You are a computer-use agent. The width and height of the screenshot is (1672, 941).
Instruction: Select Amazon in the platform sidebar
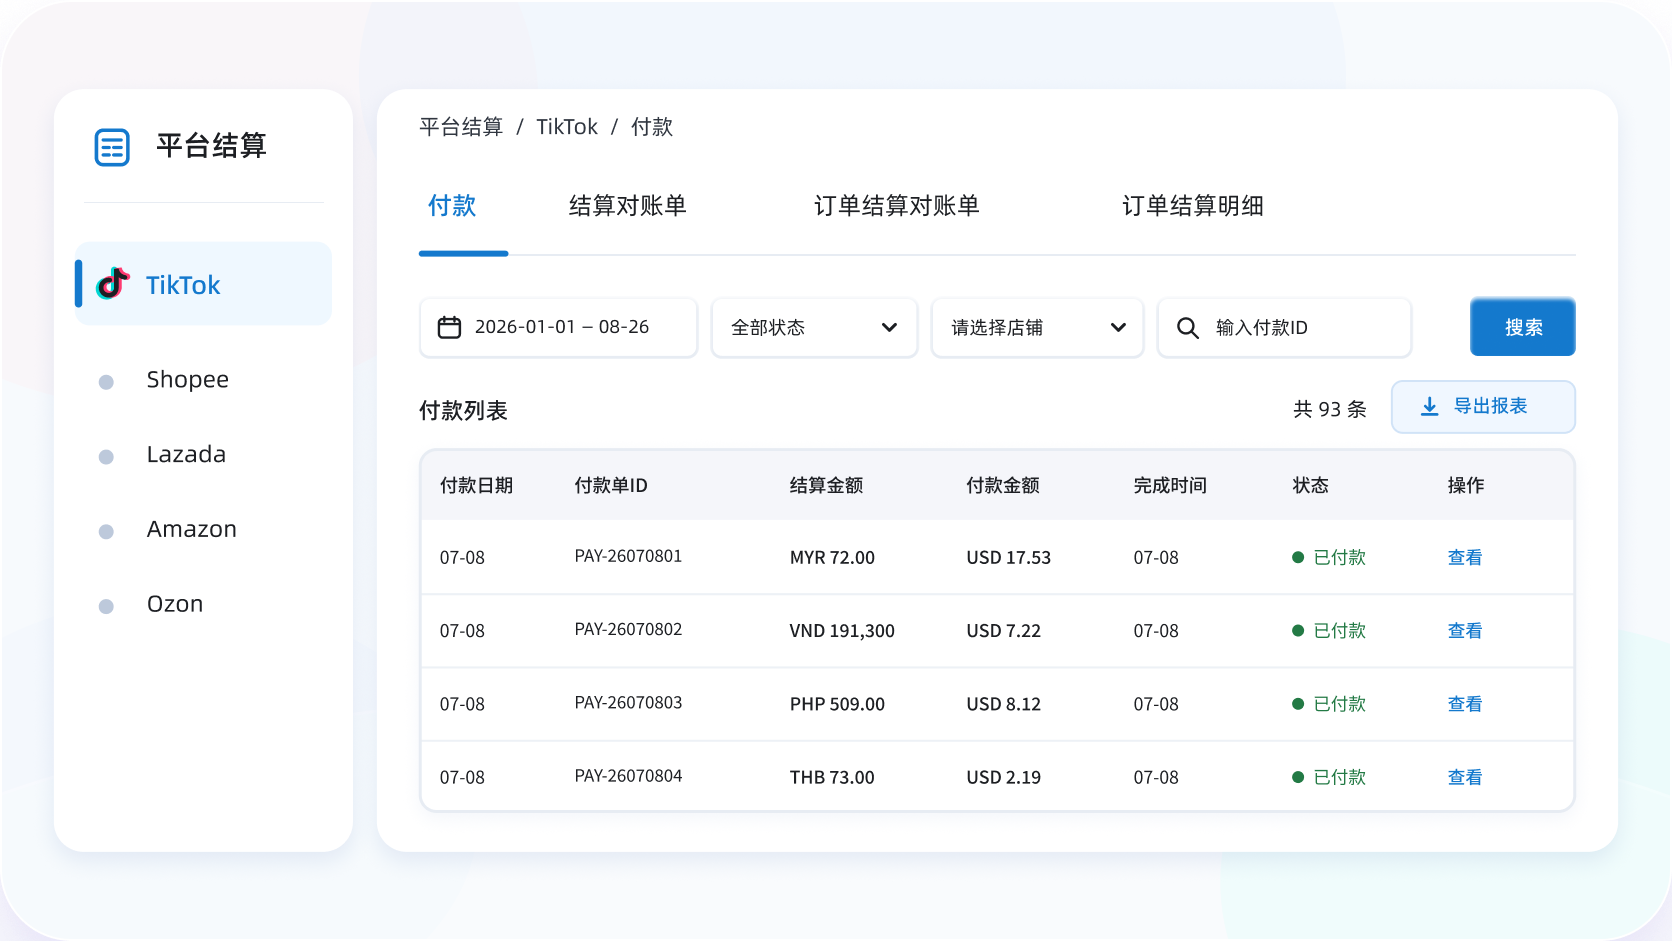coord(192,530)
